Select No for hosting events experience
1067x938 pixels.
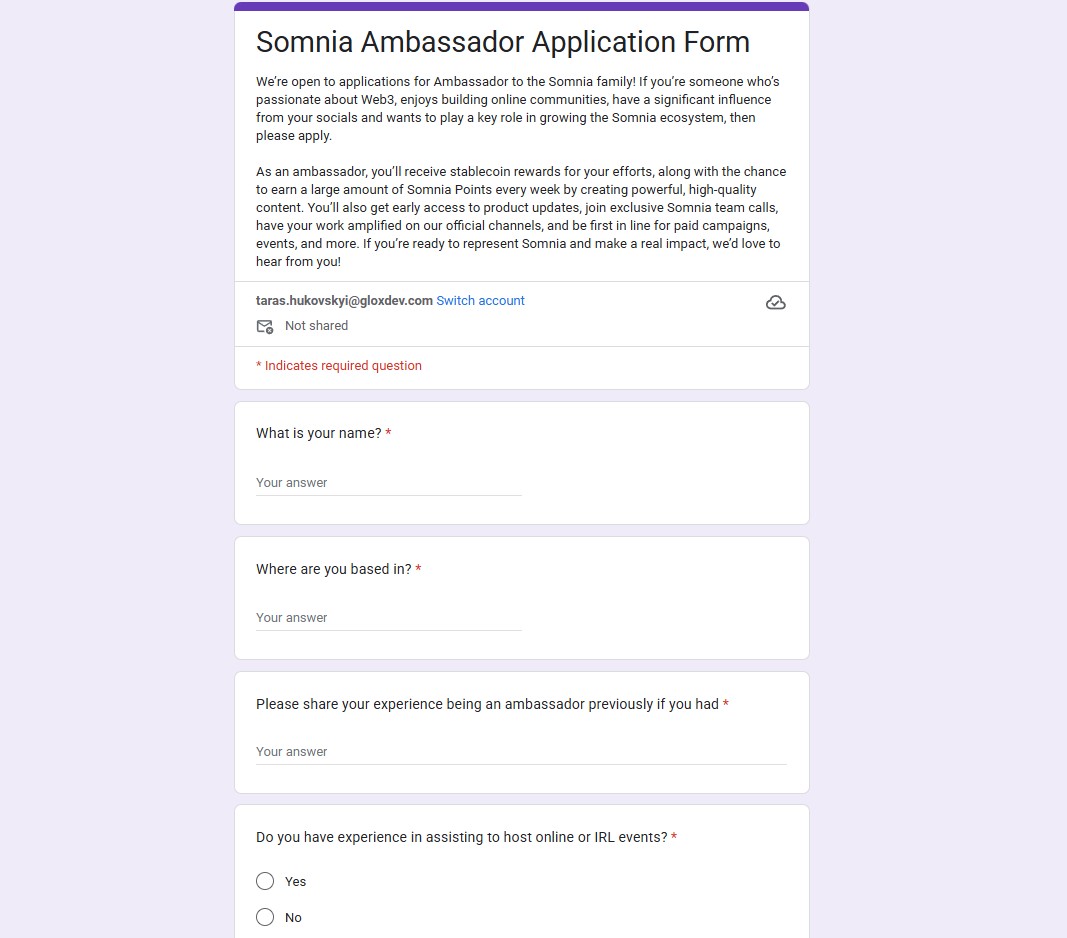point(265,917)
